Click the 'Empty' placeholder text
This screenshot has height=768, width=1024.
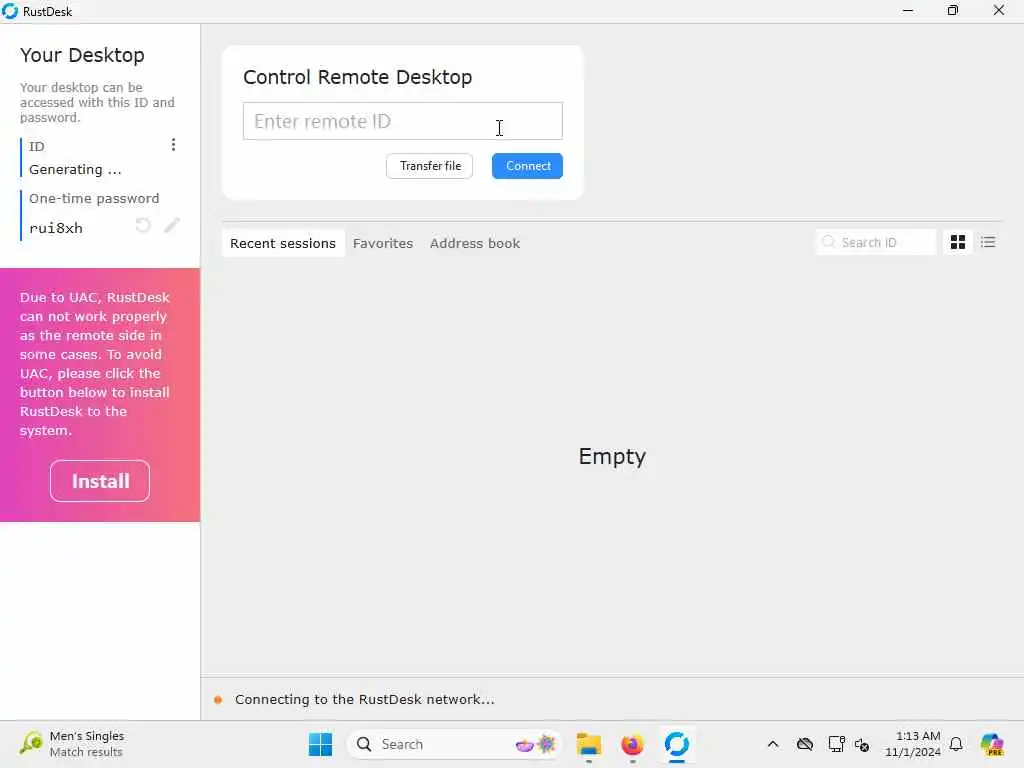pos(612,456)
